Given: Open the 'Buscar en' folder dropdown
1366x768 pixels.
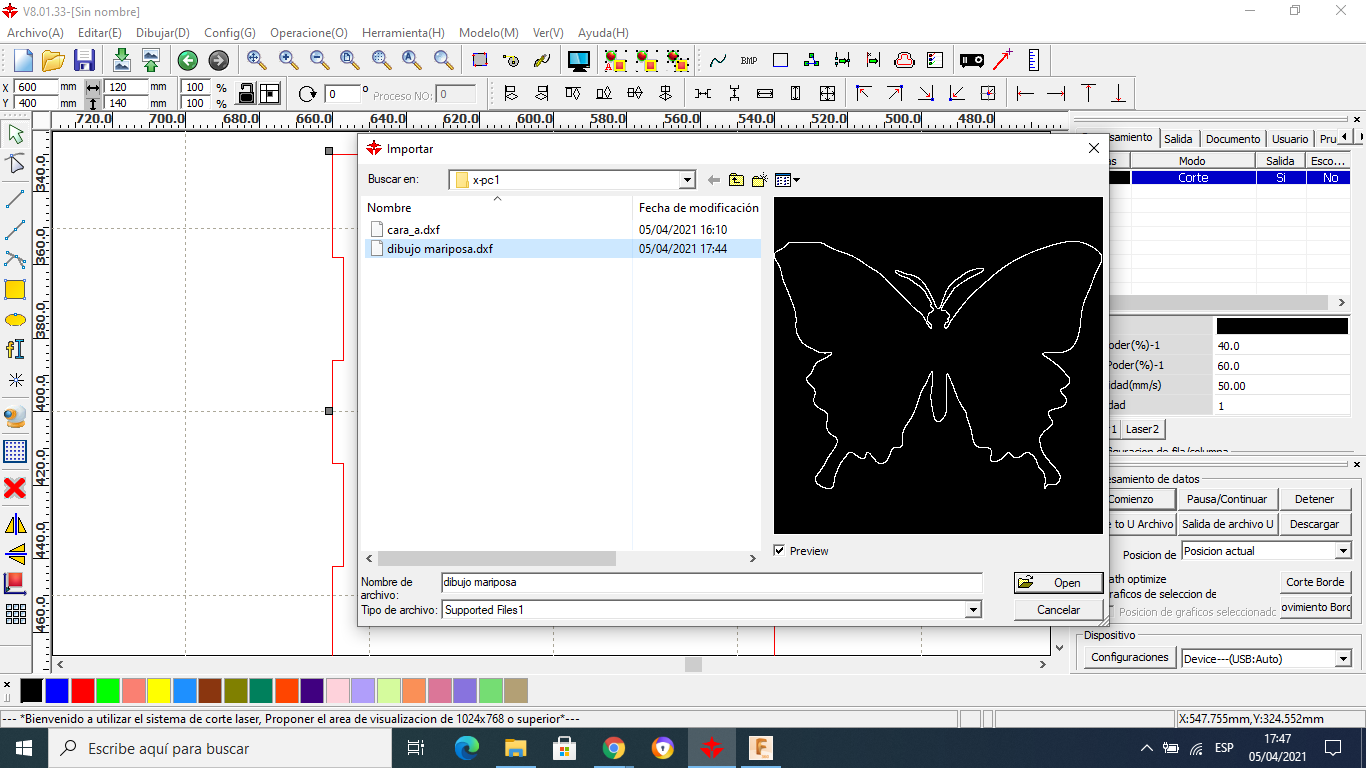Looking at the screenshot, I should [687, 180].
